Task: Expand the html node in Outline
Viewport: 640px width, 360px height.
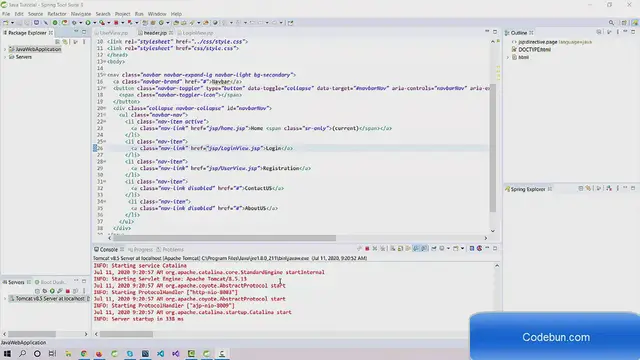Action: pyautogui.click(x=508, y=58)
